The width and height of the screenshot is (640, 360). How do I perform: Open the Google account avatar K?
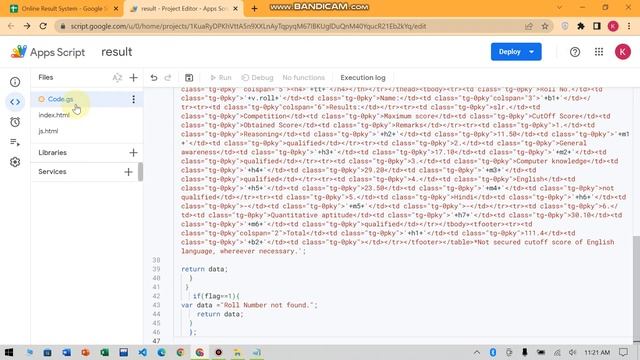point(622,52)
